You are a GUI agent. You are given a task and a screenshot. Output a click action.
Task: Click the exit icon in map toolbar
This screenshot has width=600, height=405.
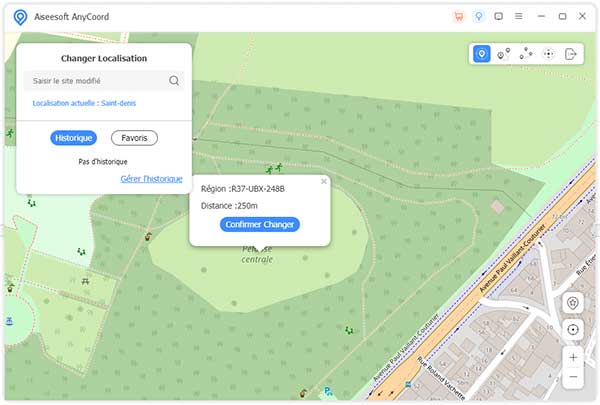pos(571,54)
